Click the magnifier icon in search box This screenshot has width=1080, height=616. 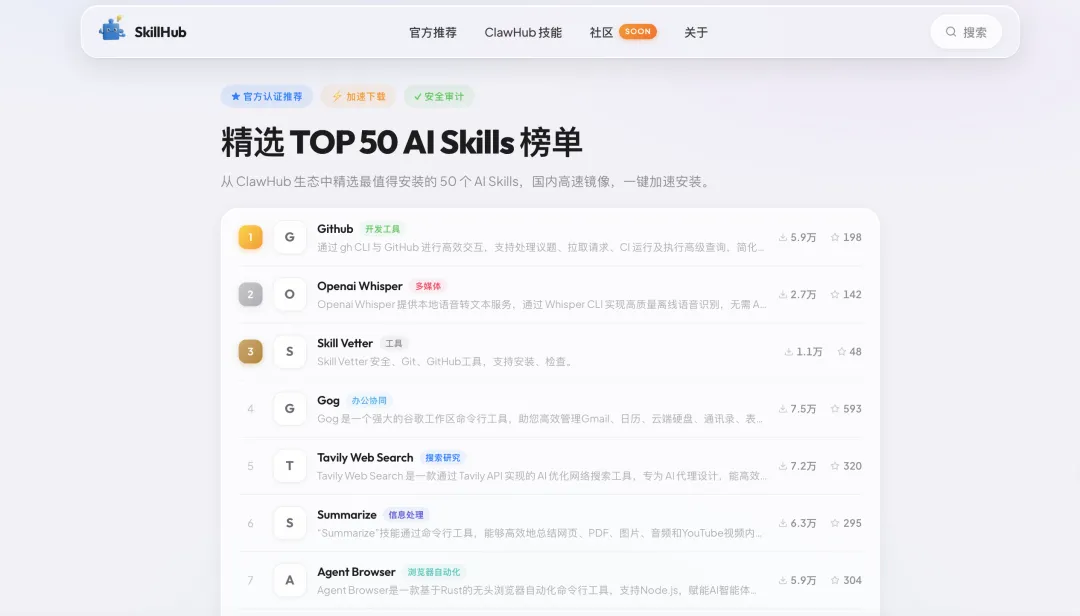tap(951, 32)
